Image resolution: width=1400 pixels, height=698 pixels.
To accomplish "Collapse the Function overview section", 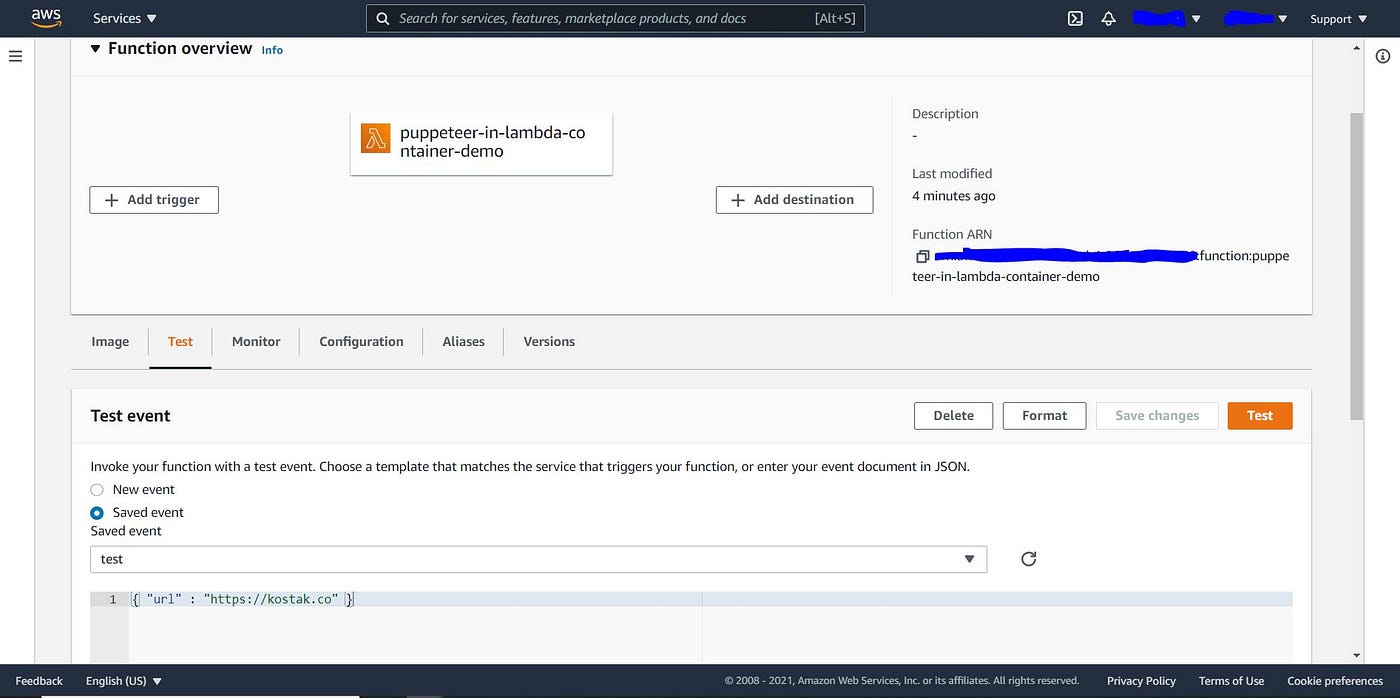I will point(96,48).
